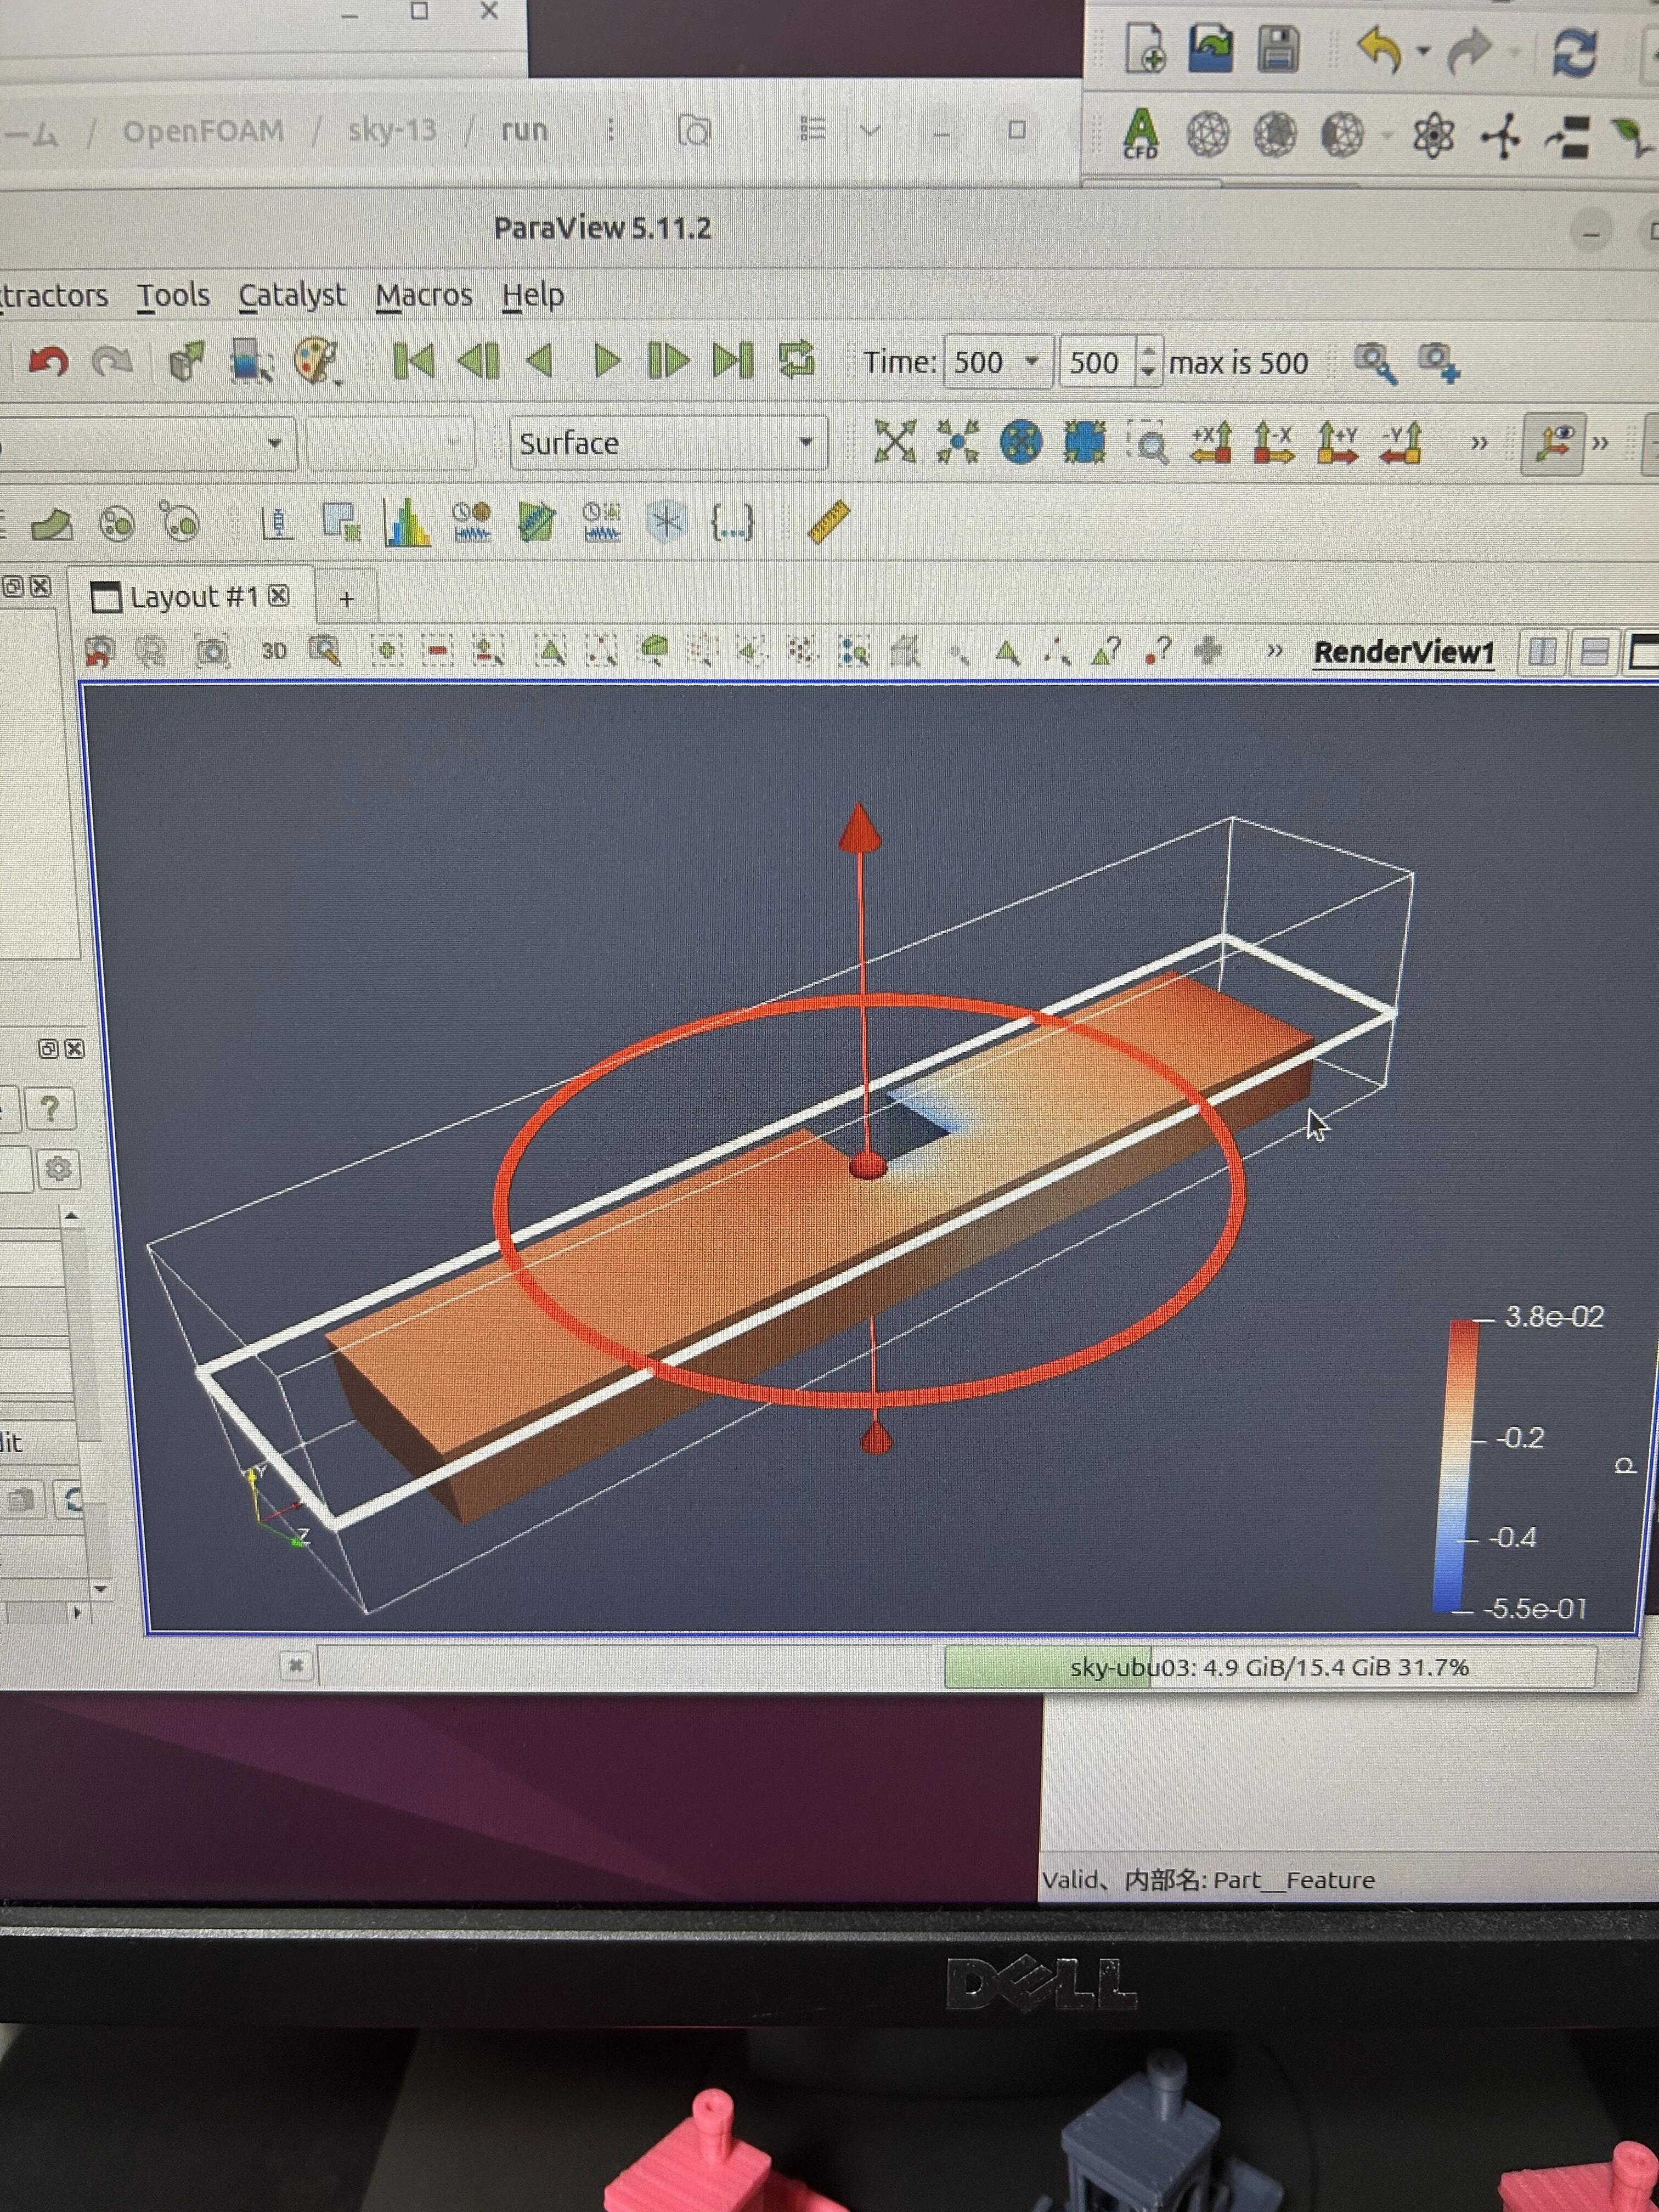Click the Python annotation braces icon
The height and width of the screenshot is (2212, 1659).
pos(731,522)
